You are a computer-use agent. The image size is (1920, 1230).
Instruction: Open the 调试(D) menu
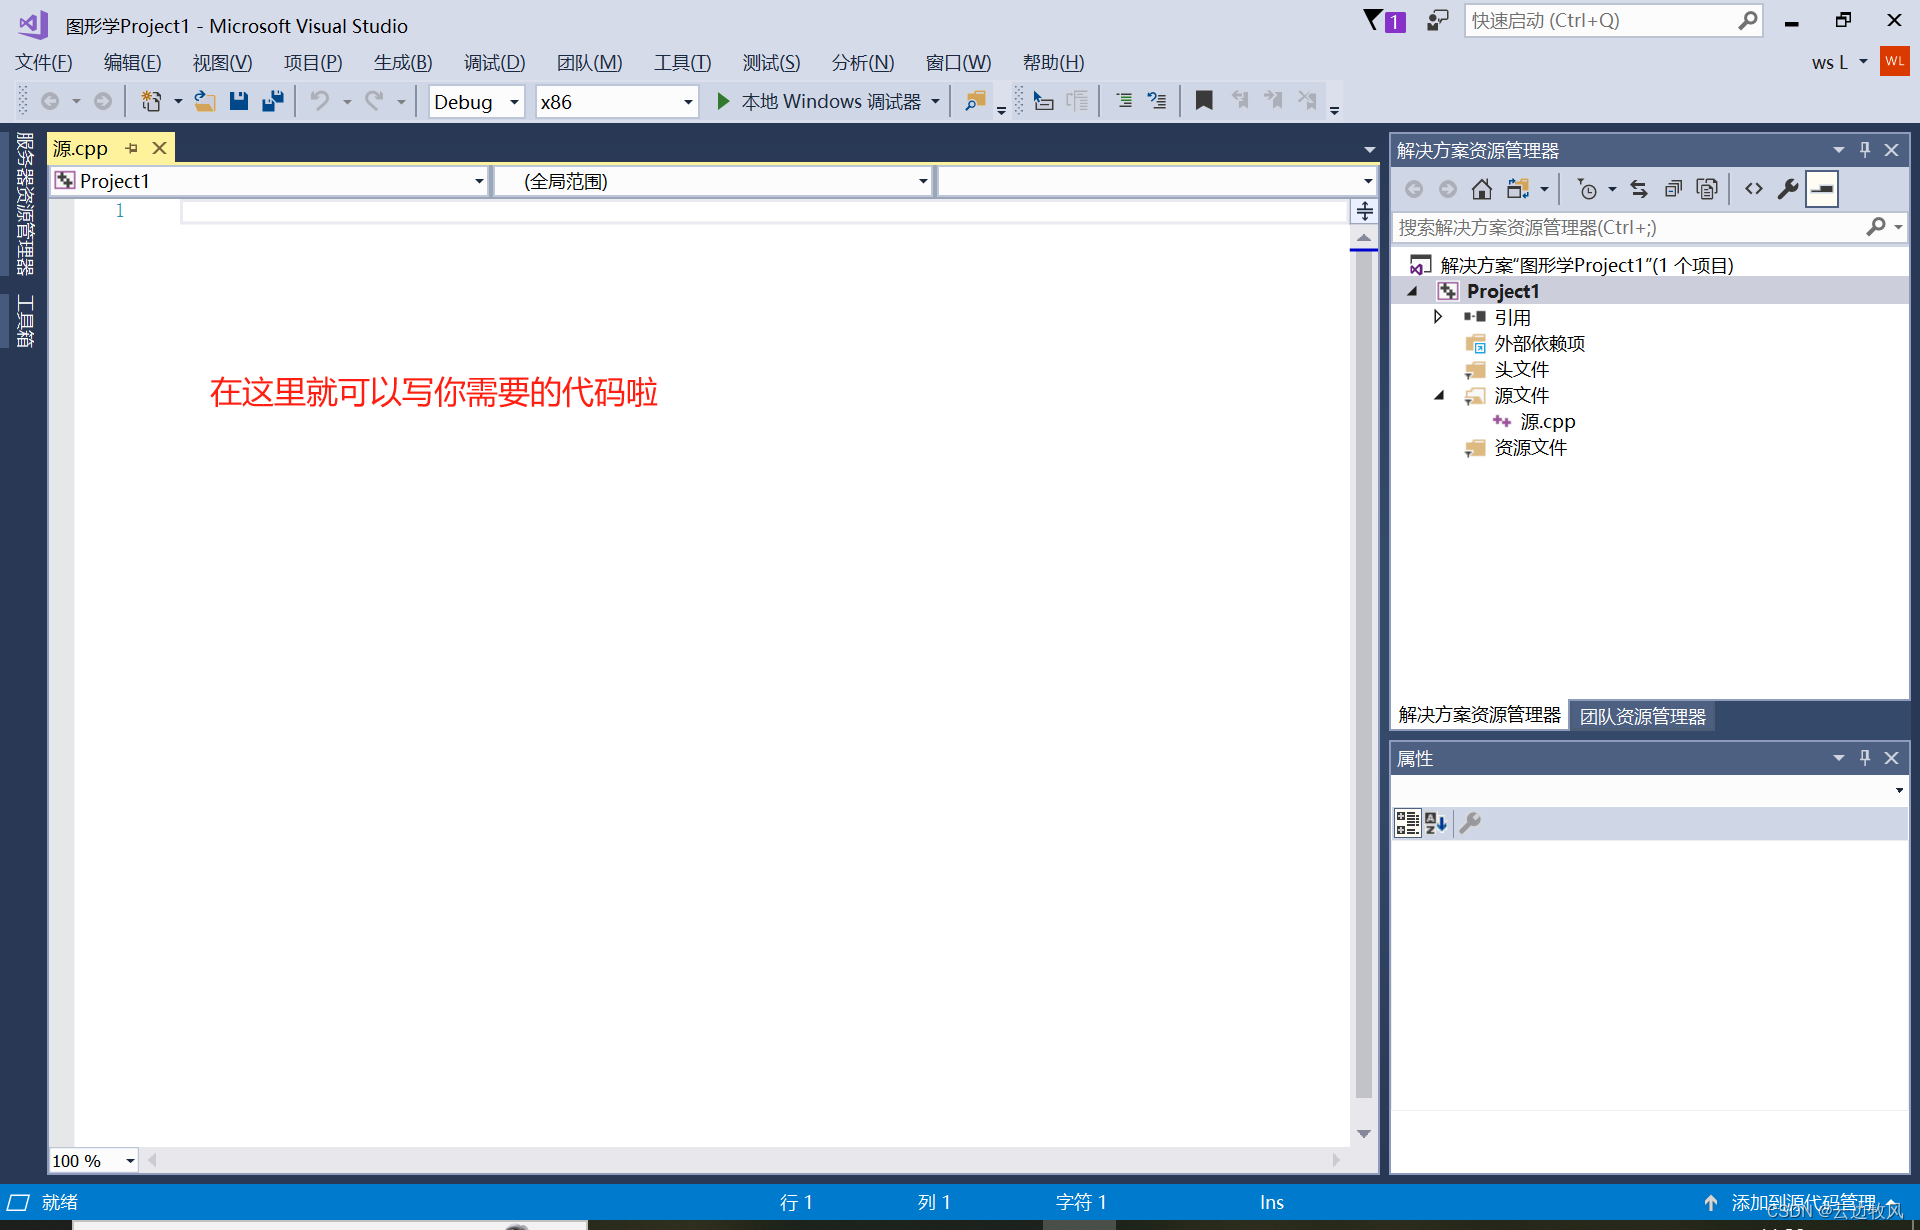point(494,63)
